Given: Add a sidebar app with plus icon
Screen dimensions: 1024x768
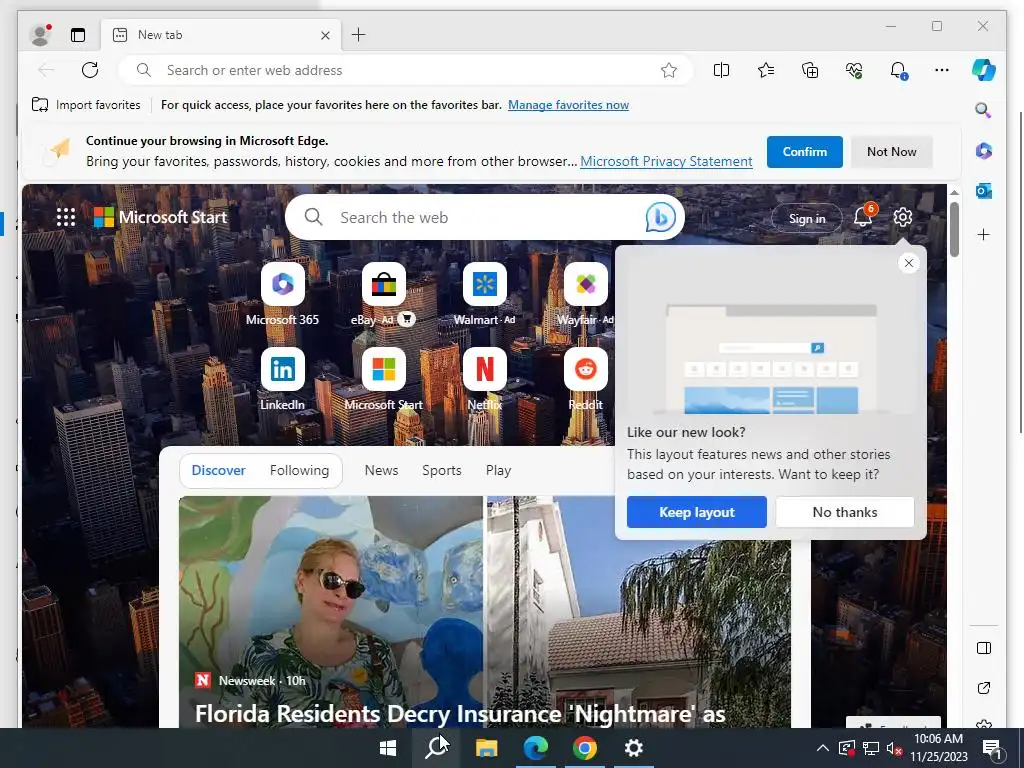Looking at the screenshot, I should pos(984,234).
